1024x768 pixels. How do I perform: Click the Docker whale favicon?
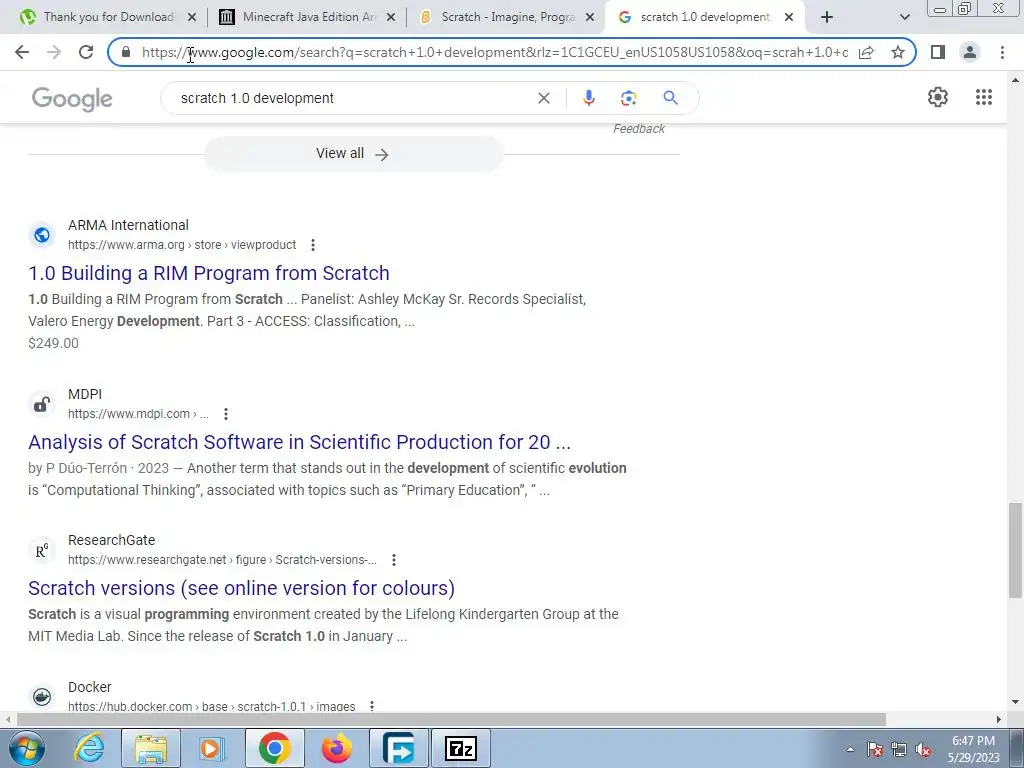tap(42, 696)
